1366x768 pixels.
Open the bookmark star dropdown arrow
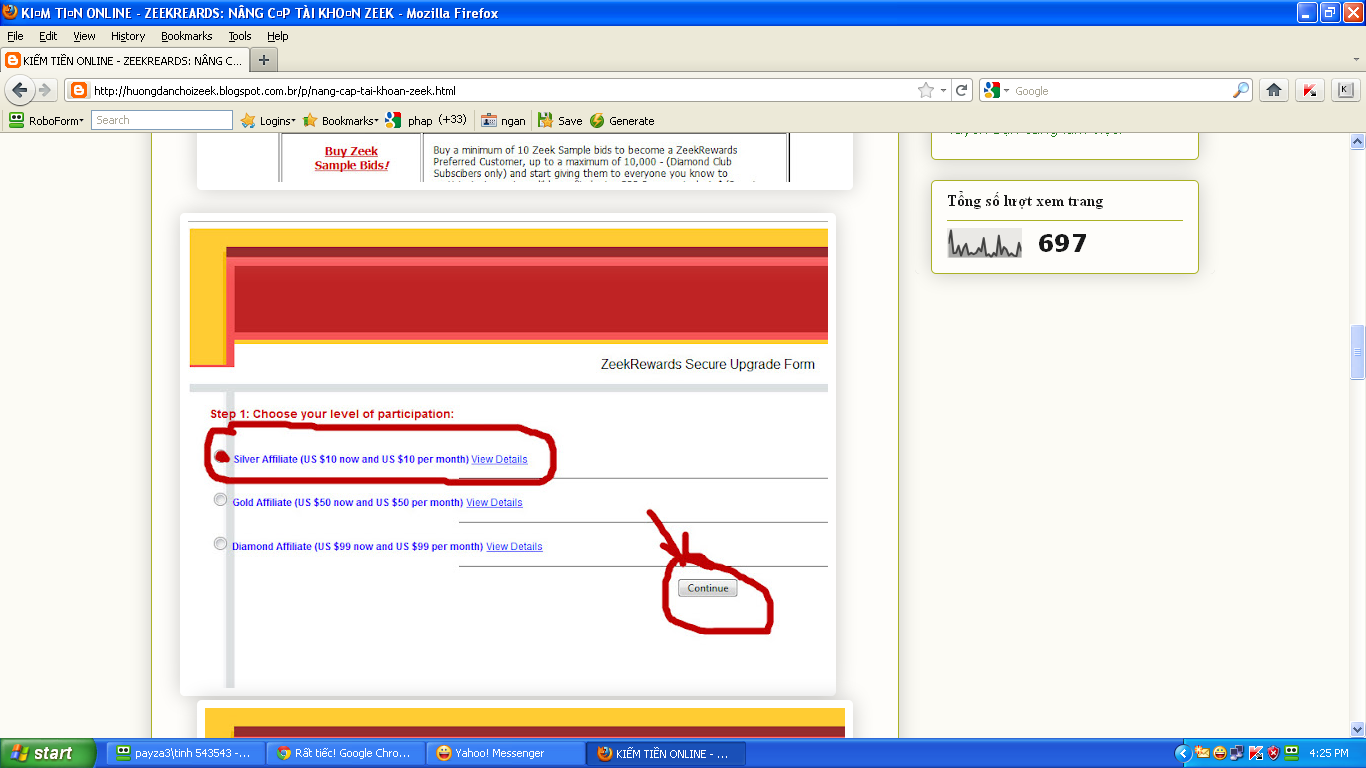pyautogui.click(x=944, y=90)
